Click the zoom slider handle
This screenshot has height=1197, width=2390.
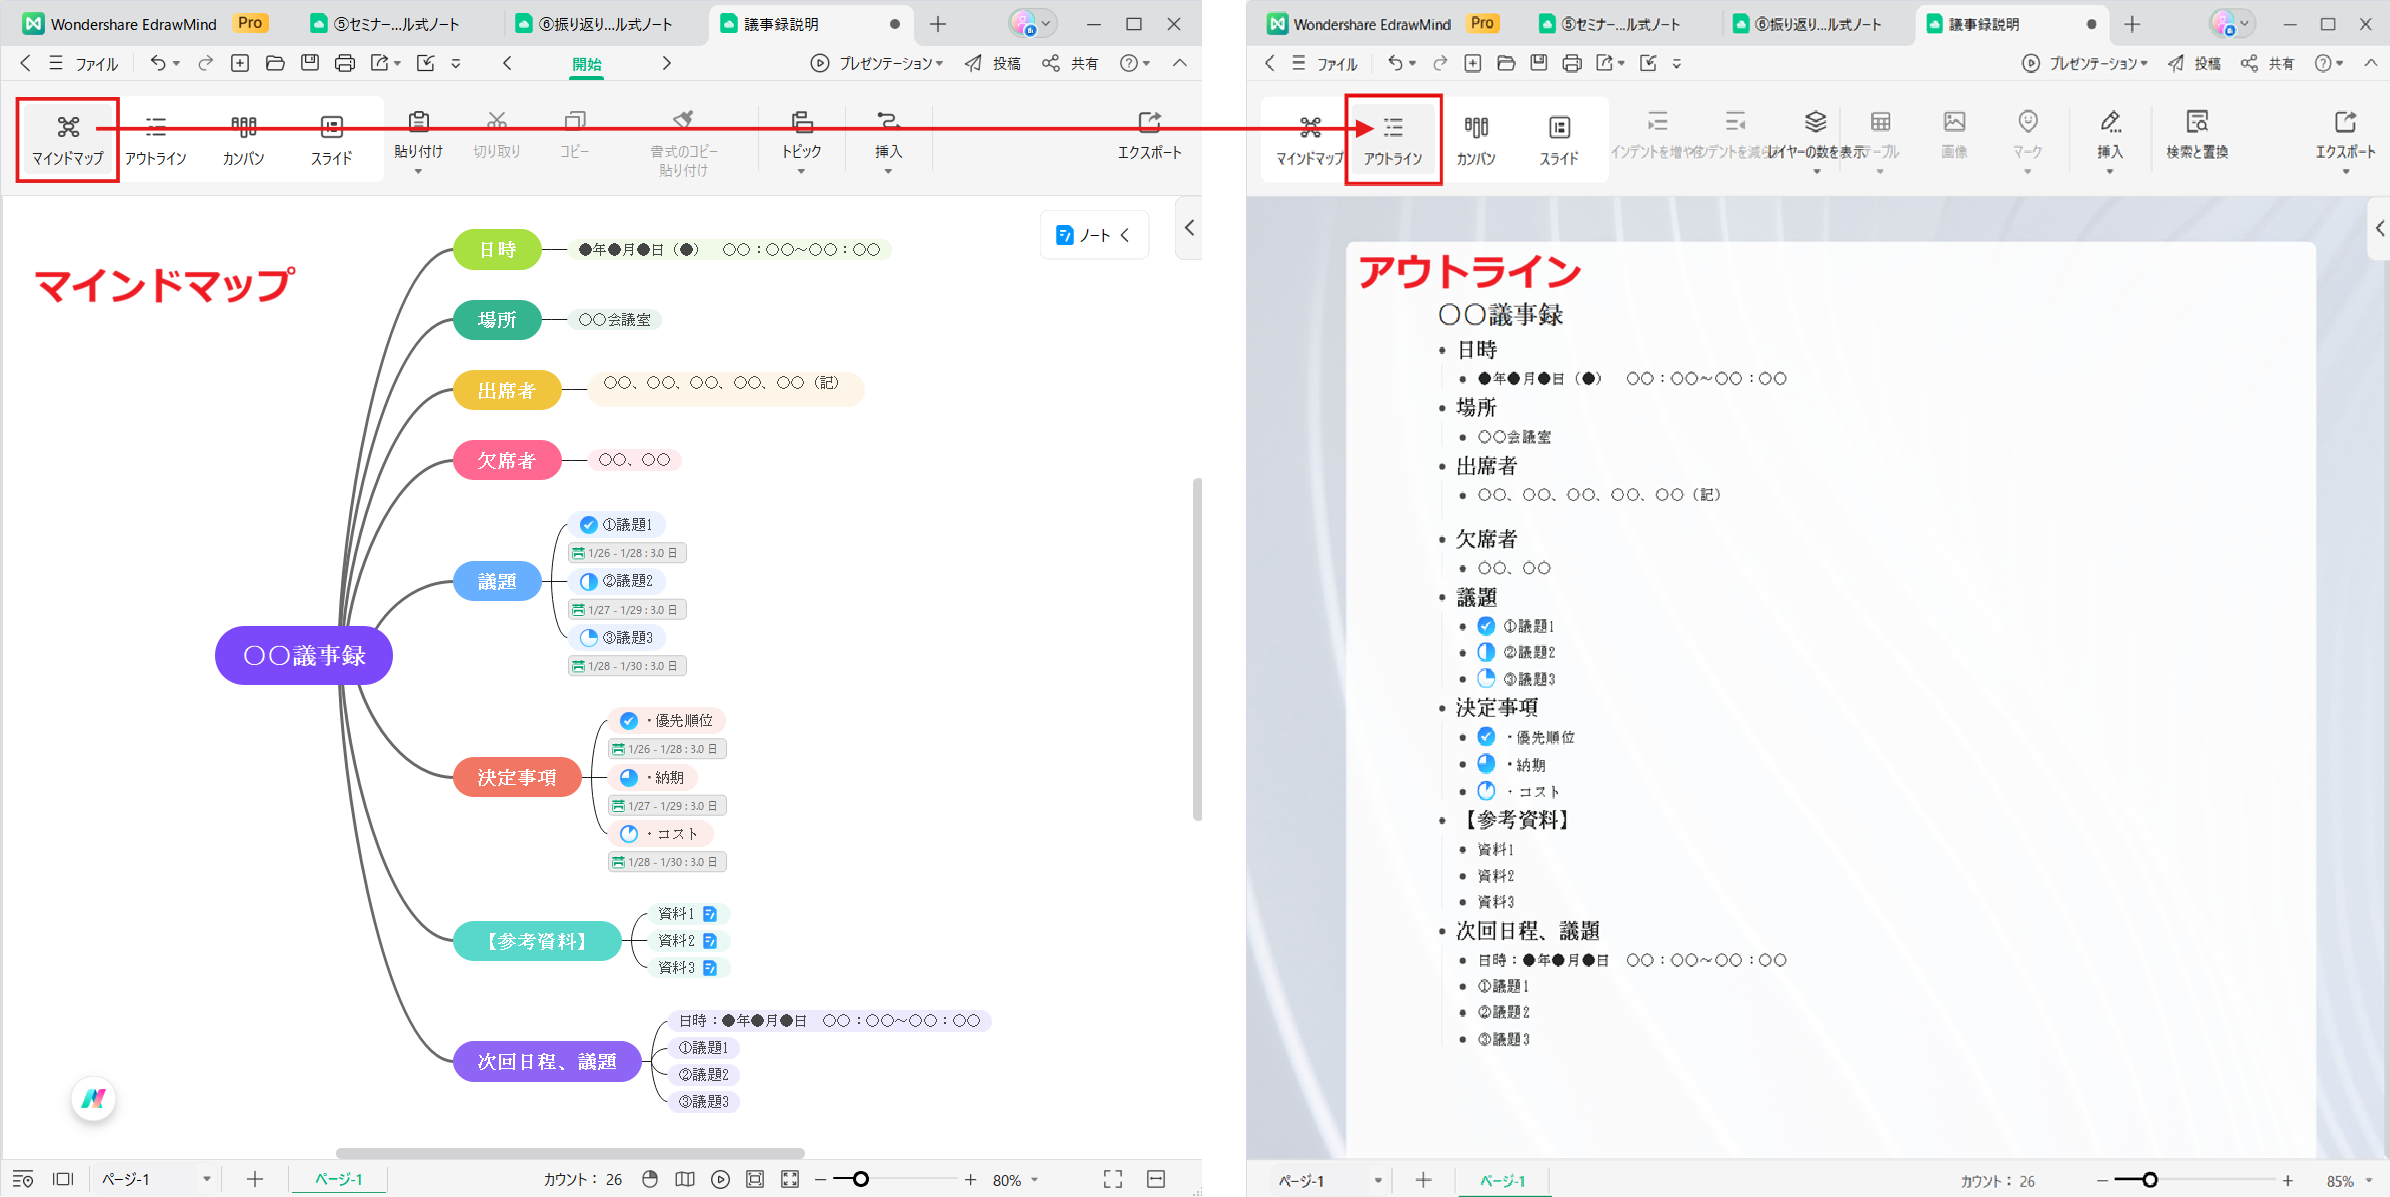click(860, 1179)
